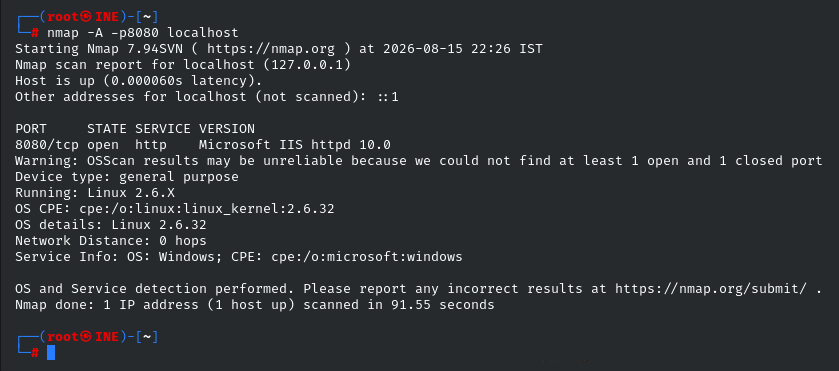
Task: Click the cpe:/o:microsoft:windows string
Action: click(367, 257)
